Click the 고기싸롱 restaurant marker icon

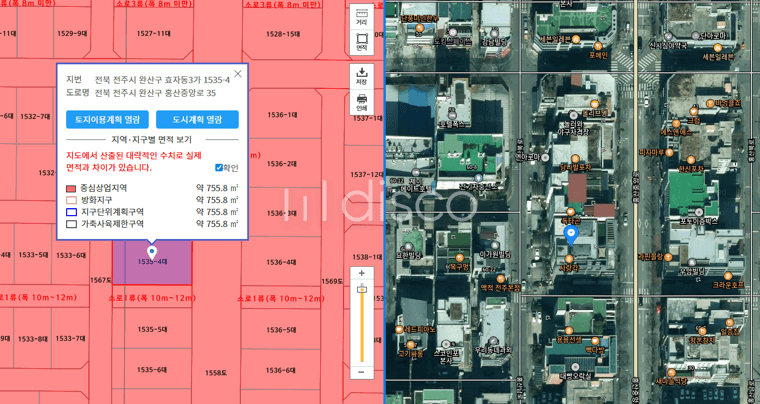tap(411, 345)
